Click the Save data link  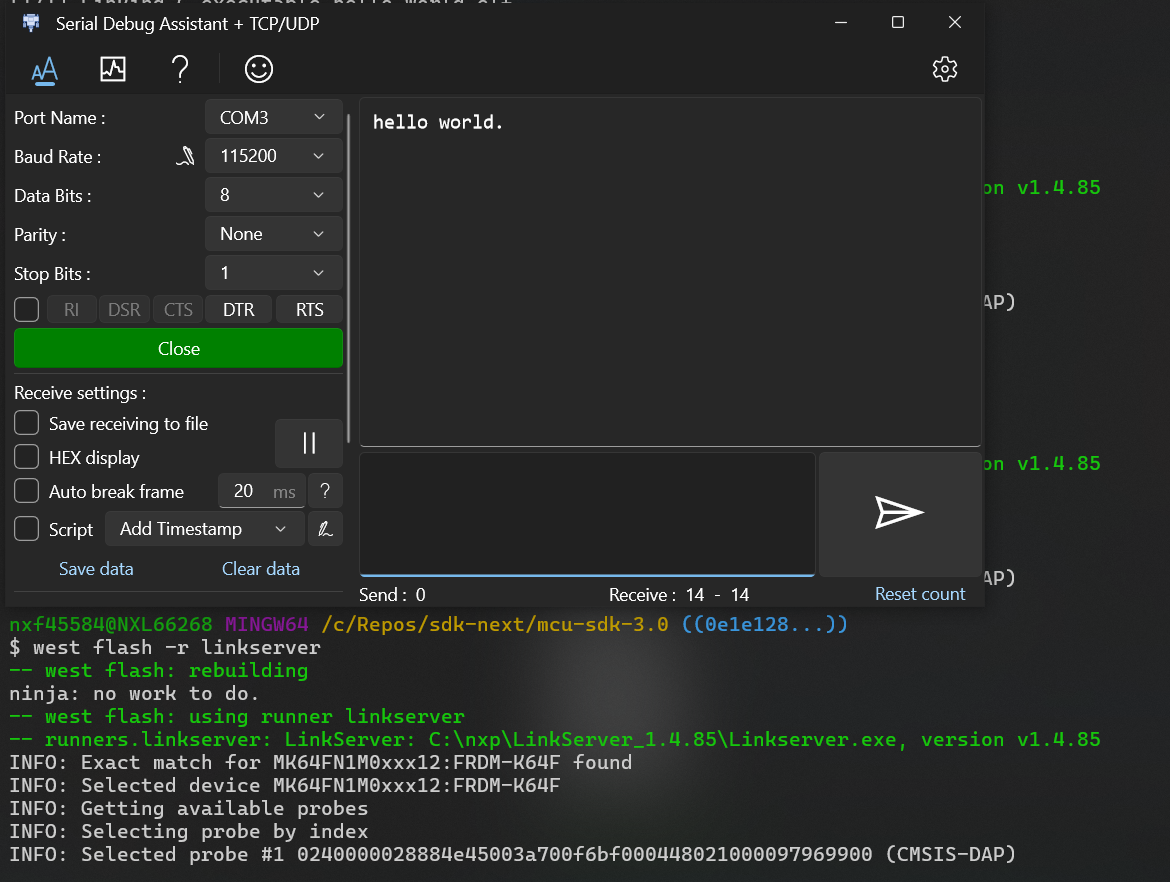pos(96,569)
